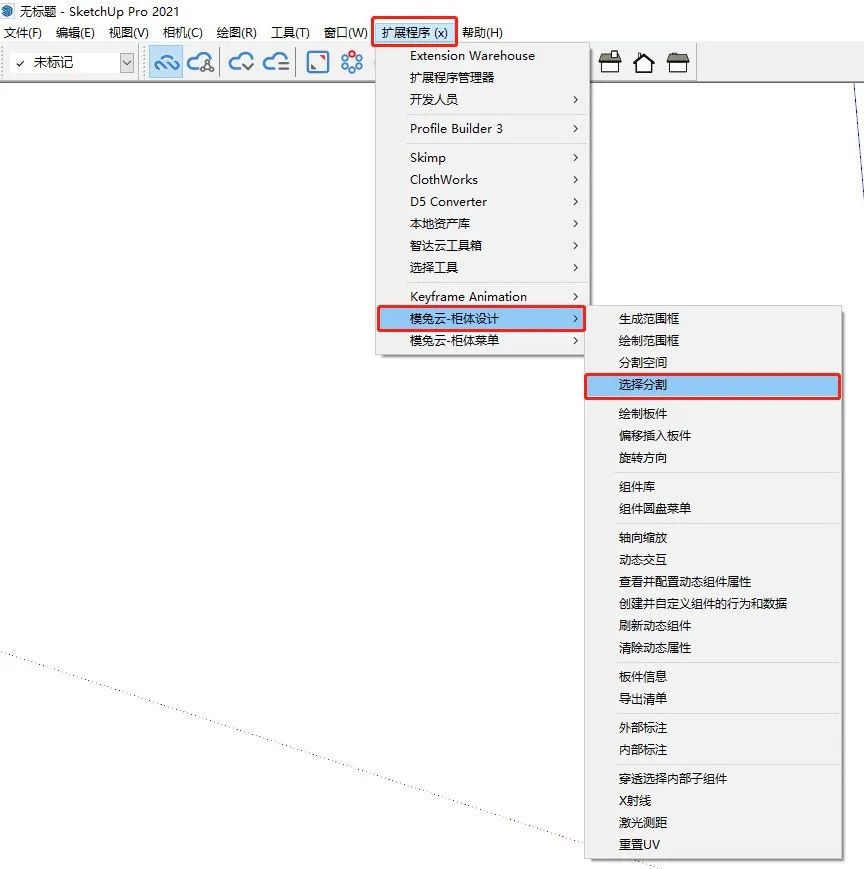Viewport: 864px width, 869px height.
Task: Open the 未标记 tag dropdown
Action: 126,63
